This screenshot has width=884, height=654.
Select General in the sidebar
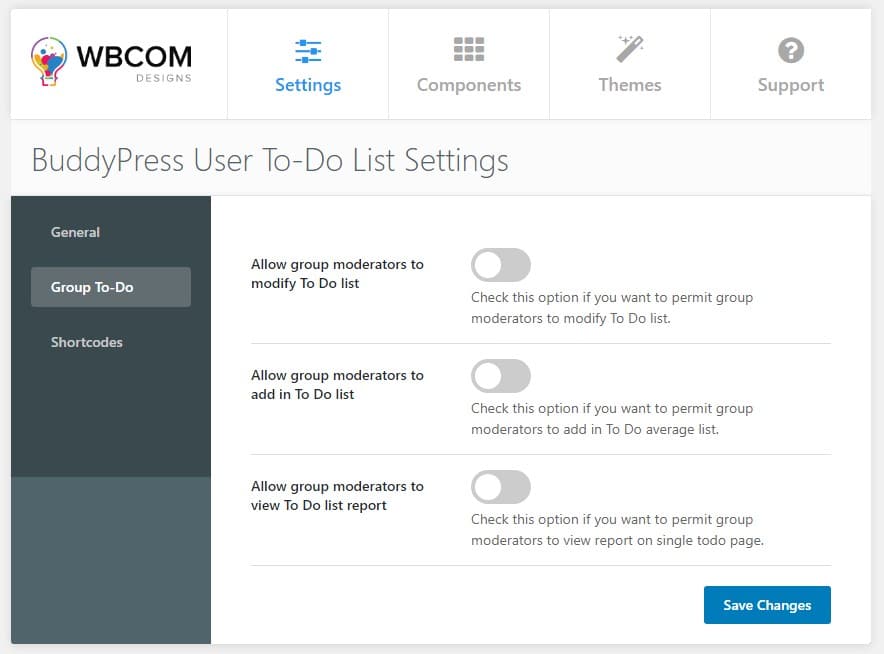coord(75,232)
